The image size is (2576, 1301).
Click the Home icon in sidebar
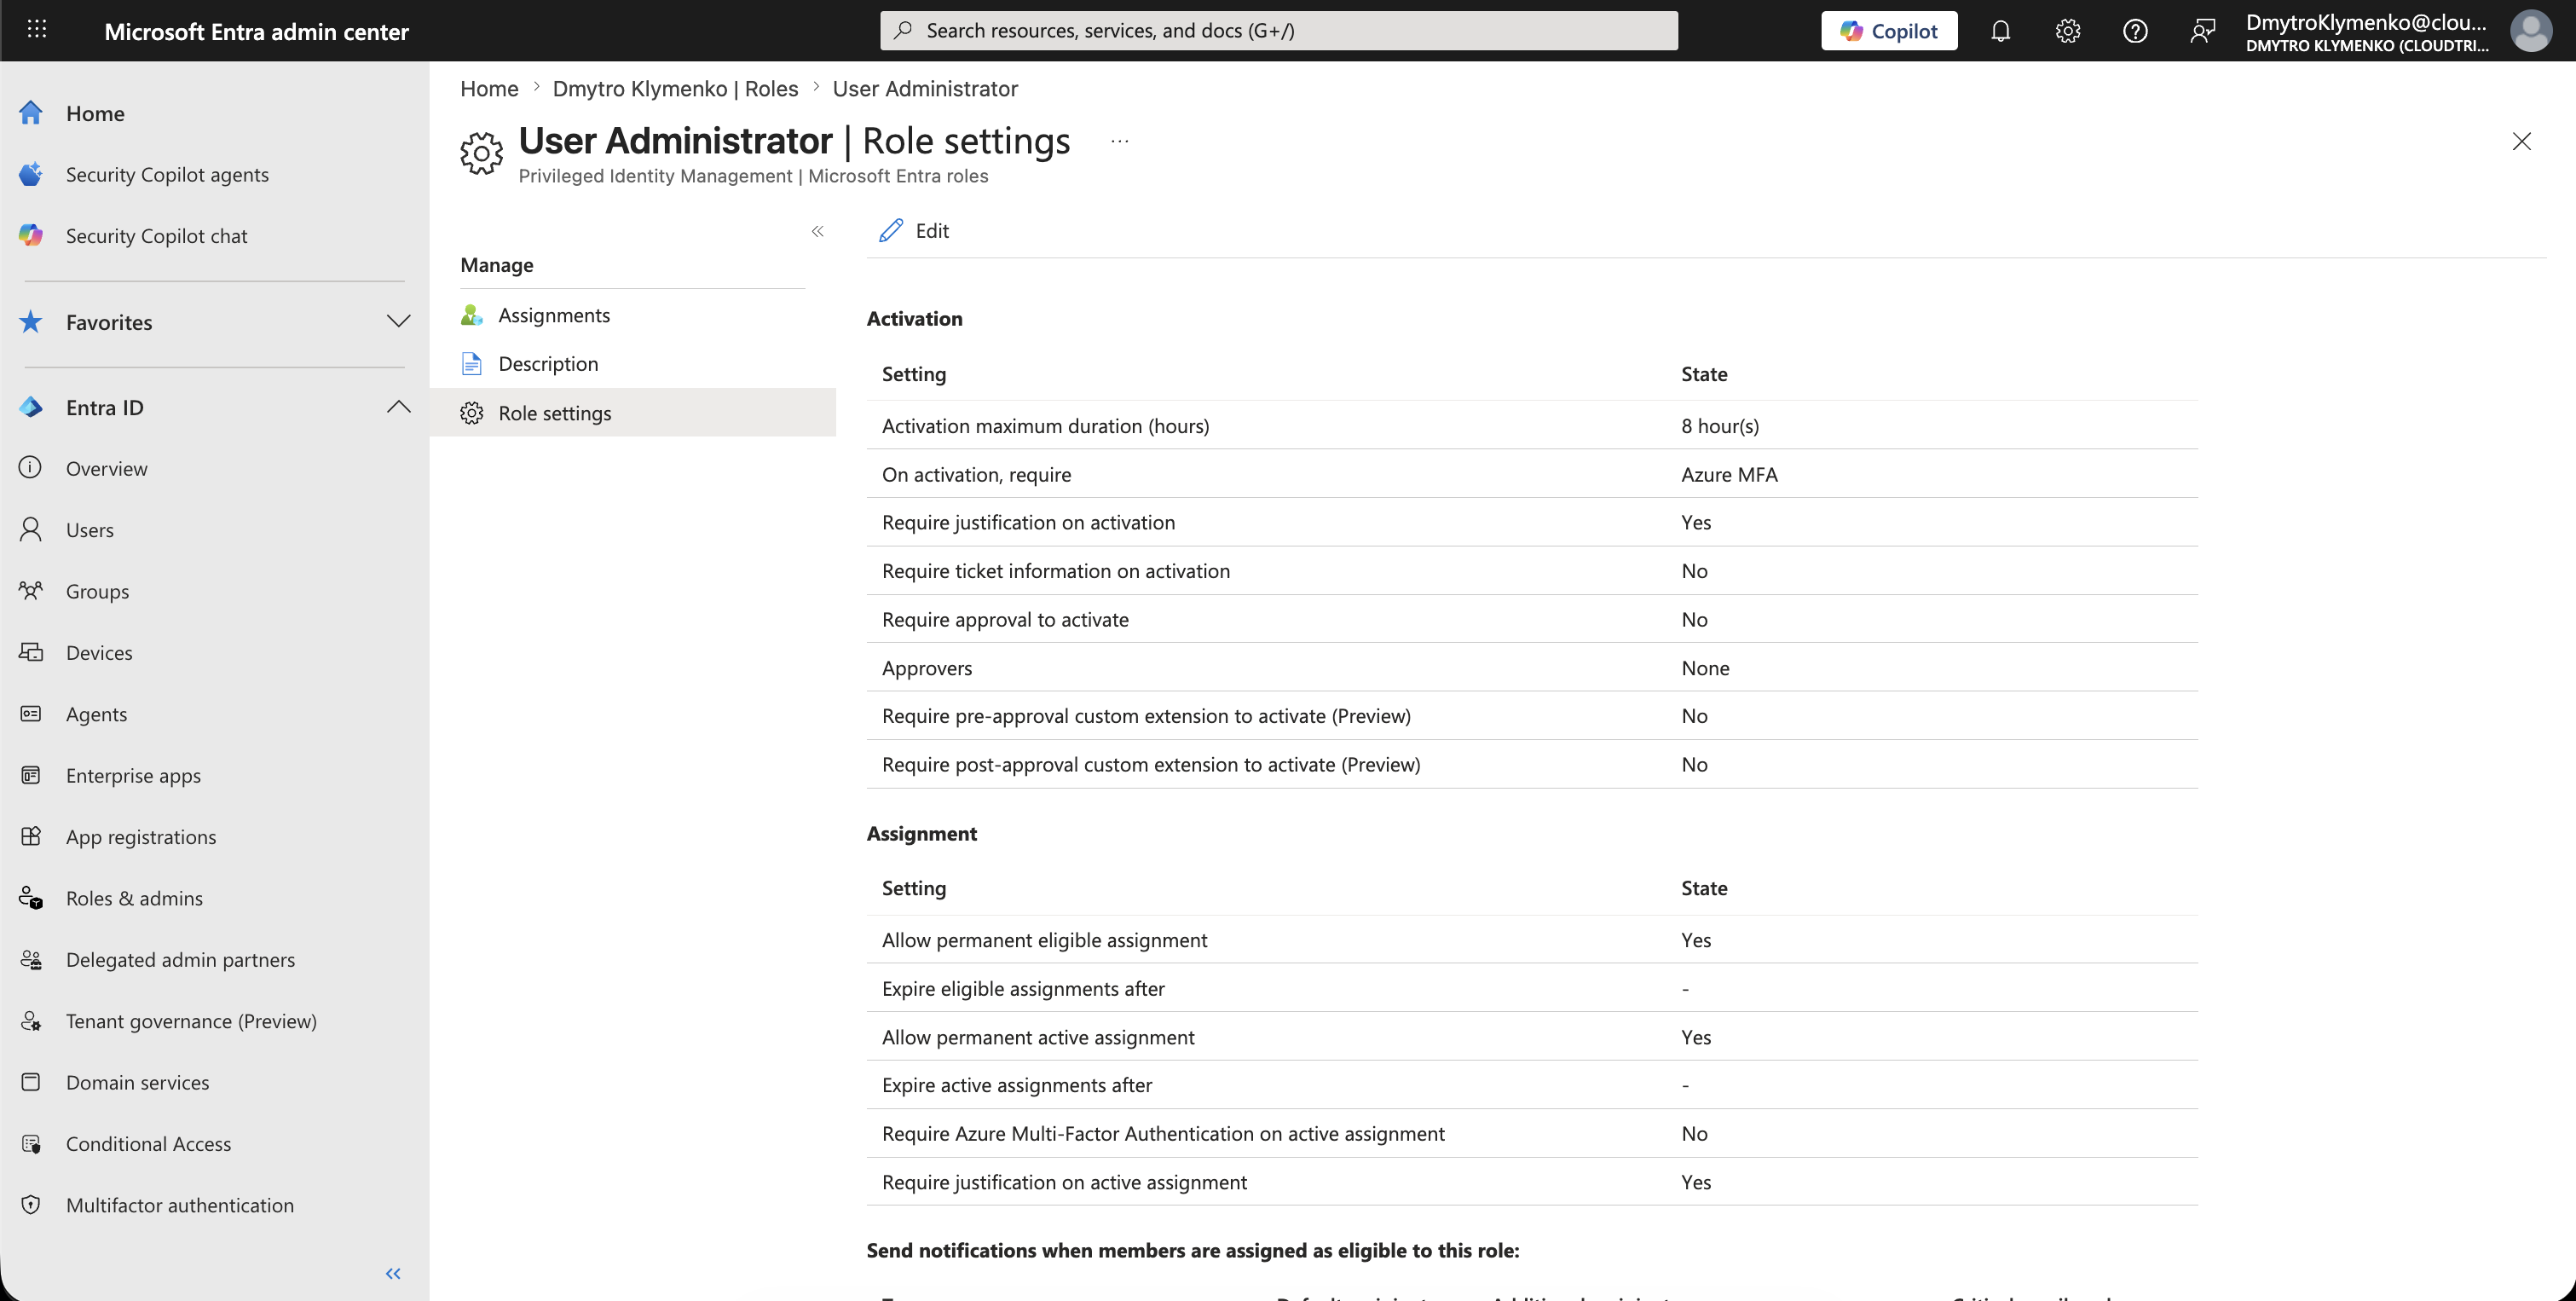click(31, 113)
